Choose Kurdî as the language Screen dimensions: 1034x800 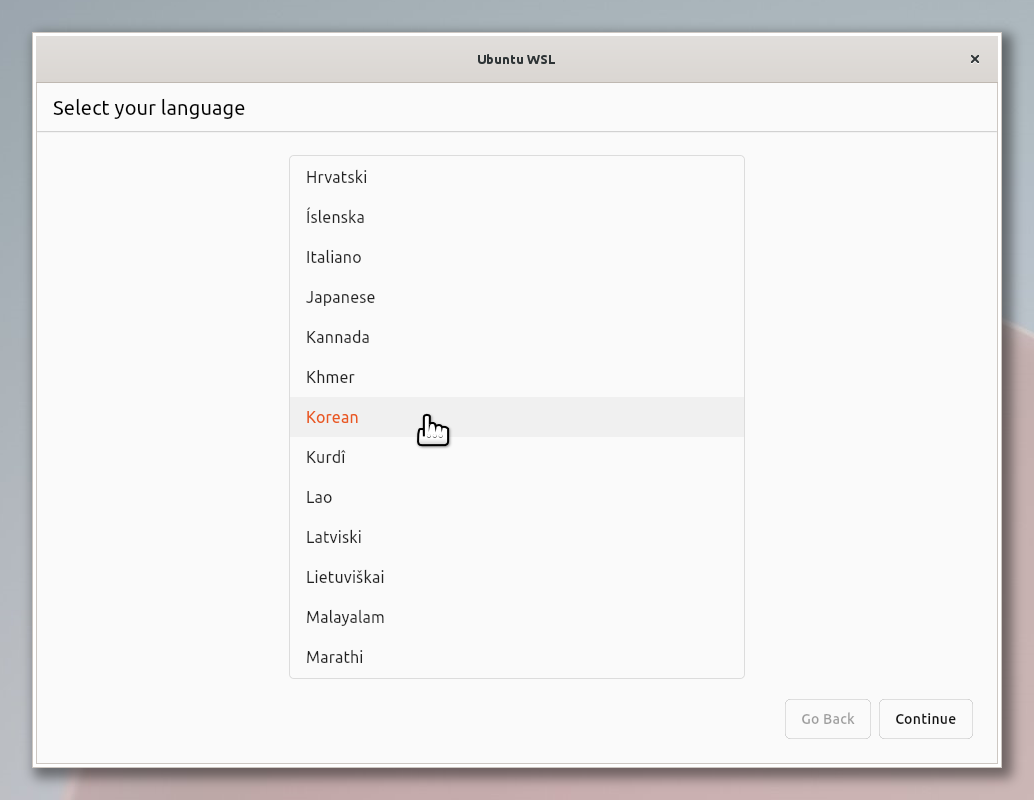coord(517,457)
